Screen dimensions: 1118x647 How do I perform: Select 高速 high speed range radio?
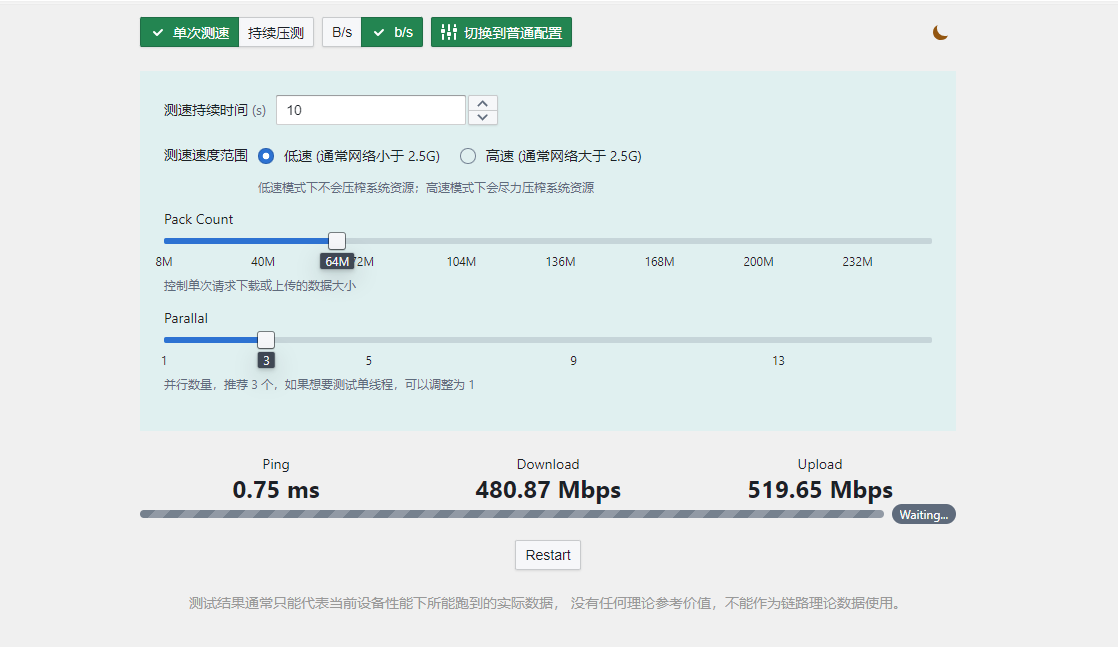click(x=468, y=156)
